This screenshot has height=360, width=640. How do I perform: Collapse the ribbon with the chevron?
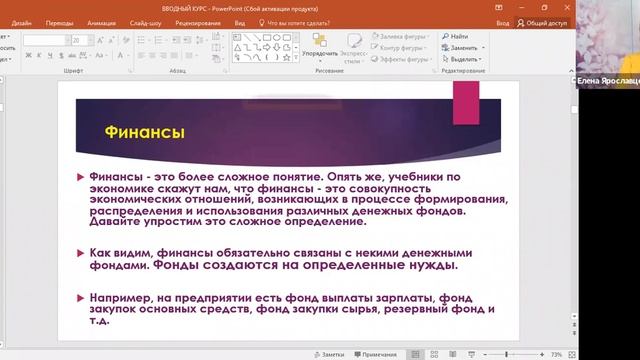[x=571, y=71]
